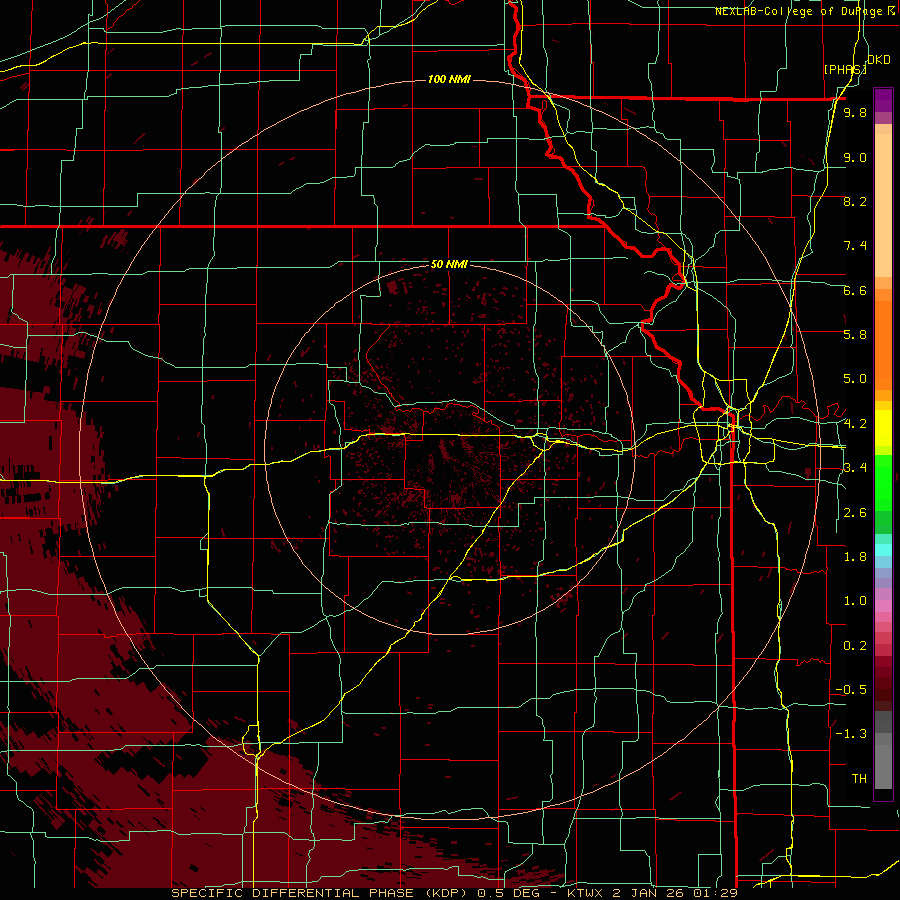Select the cyan band in the color bar
Viewport: 900px width, 900px height.
pos(883,549)
